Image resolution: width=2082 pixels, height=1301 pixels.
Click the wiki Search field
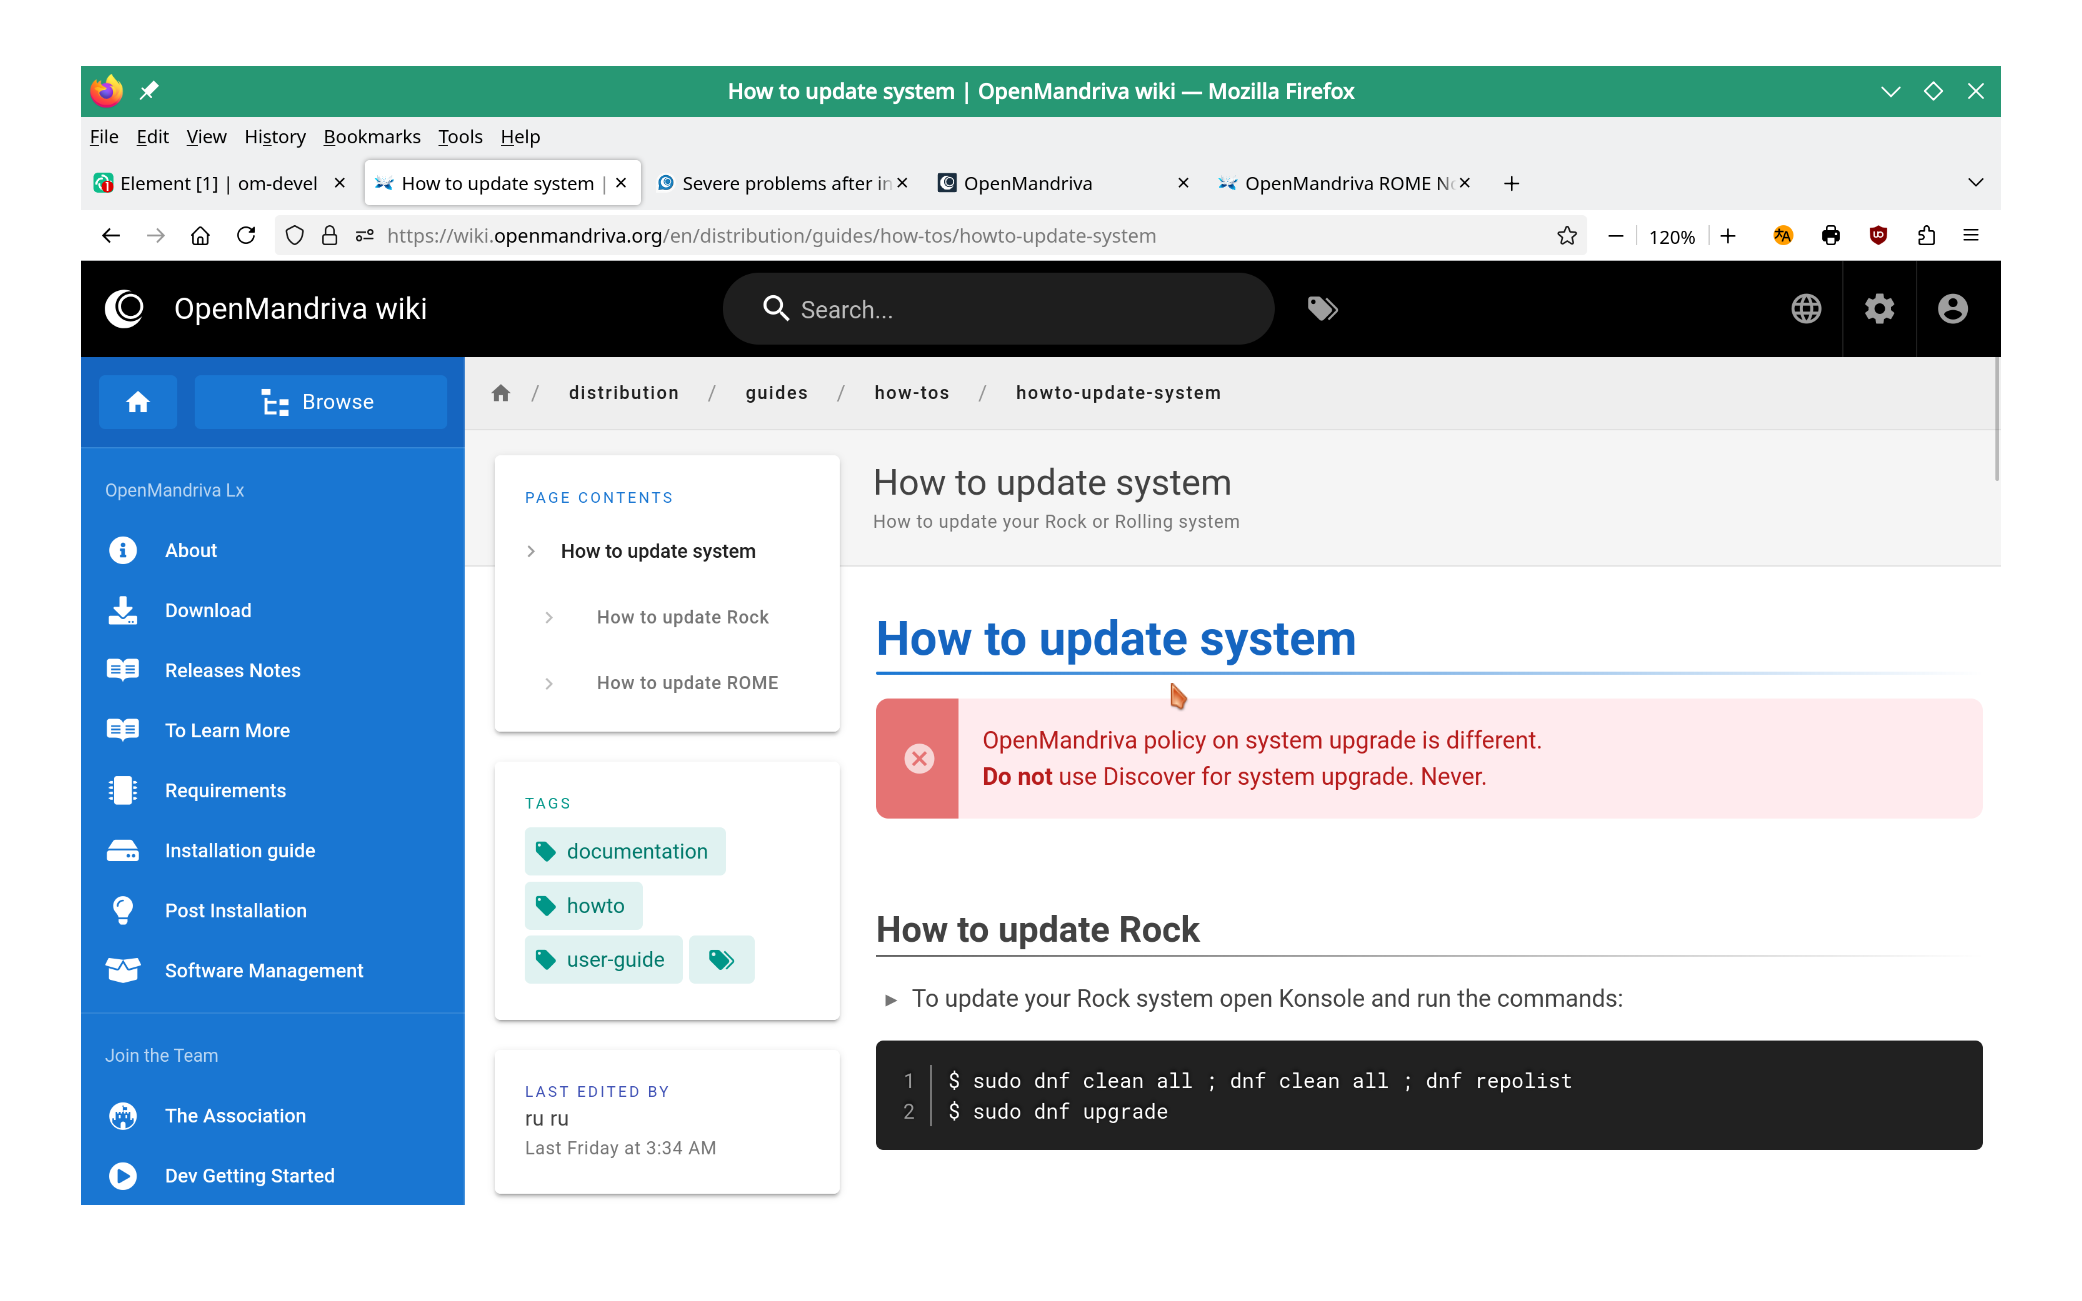[x=998, y=309]
